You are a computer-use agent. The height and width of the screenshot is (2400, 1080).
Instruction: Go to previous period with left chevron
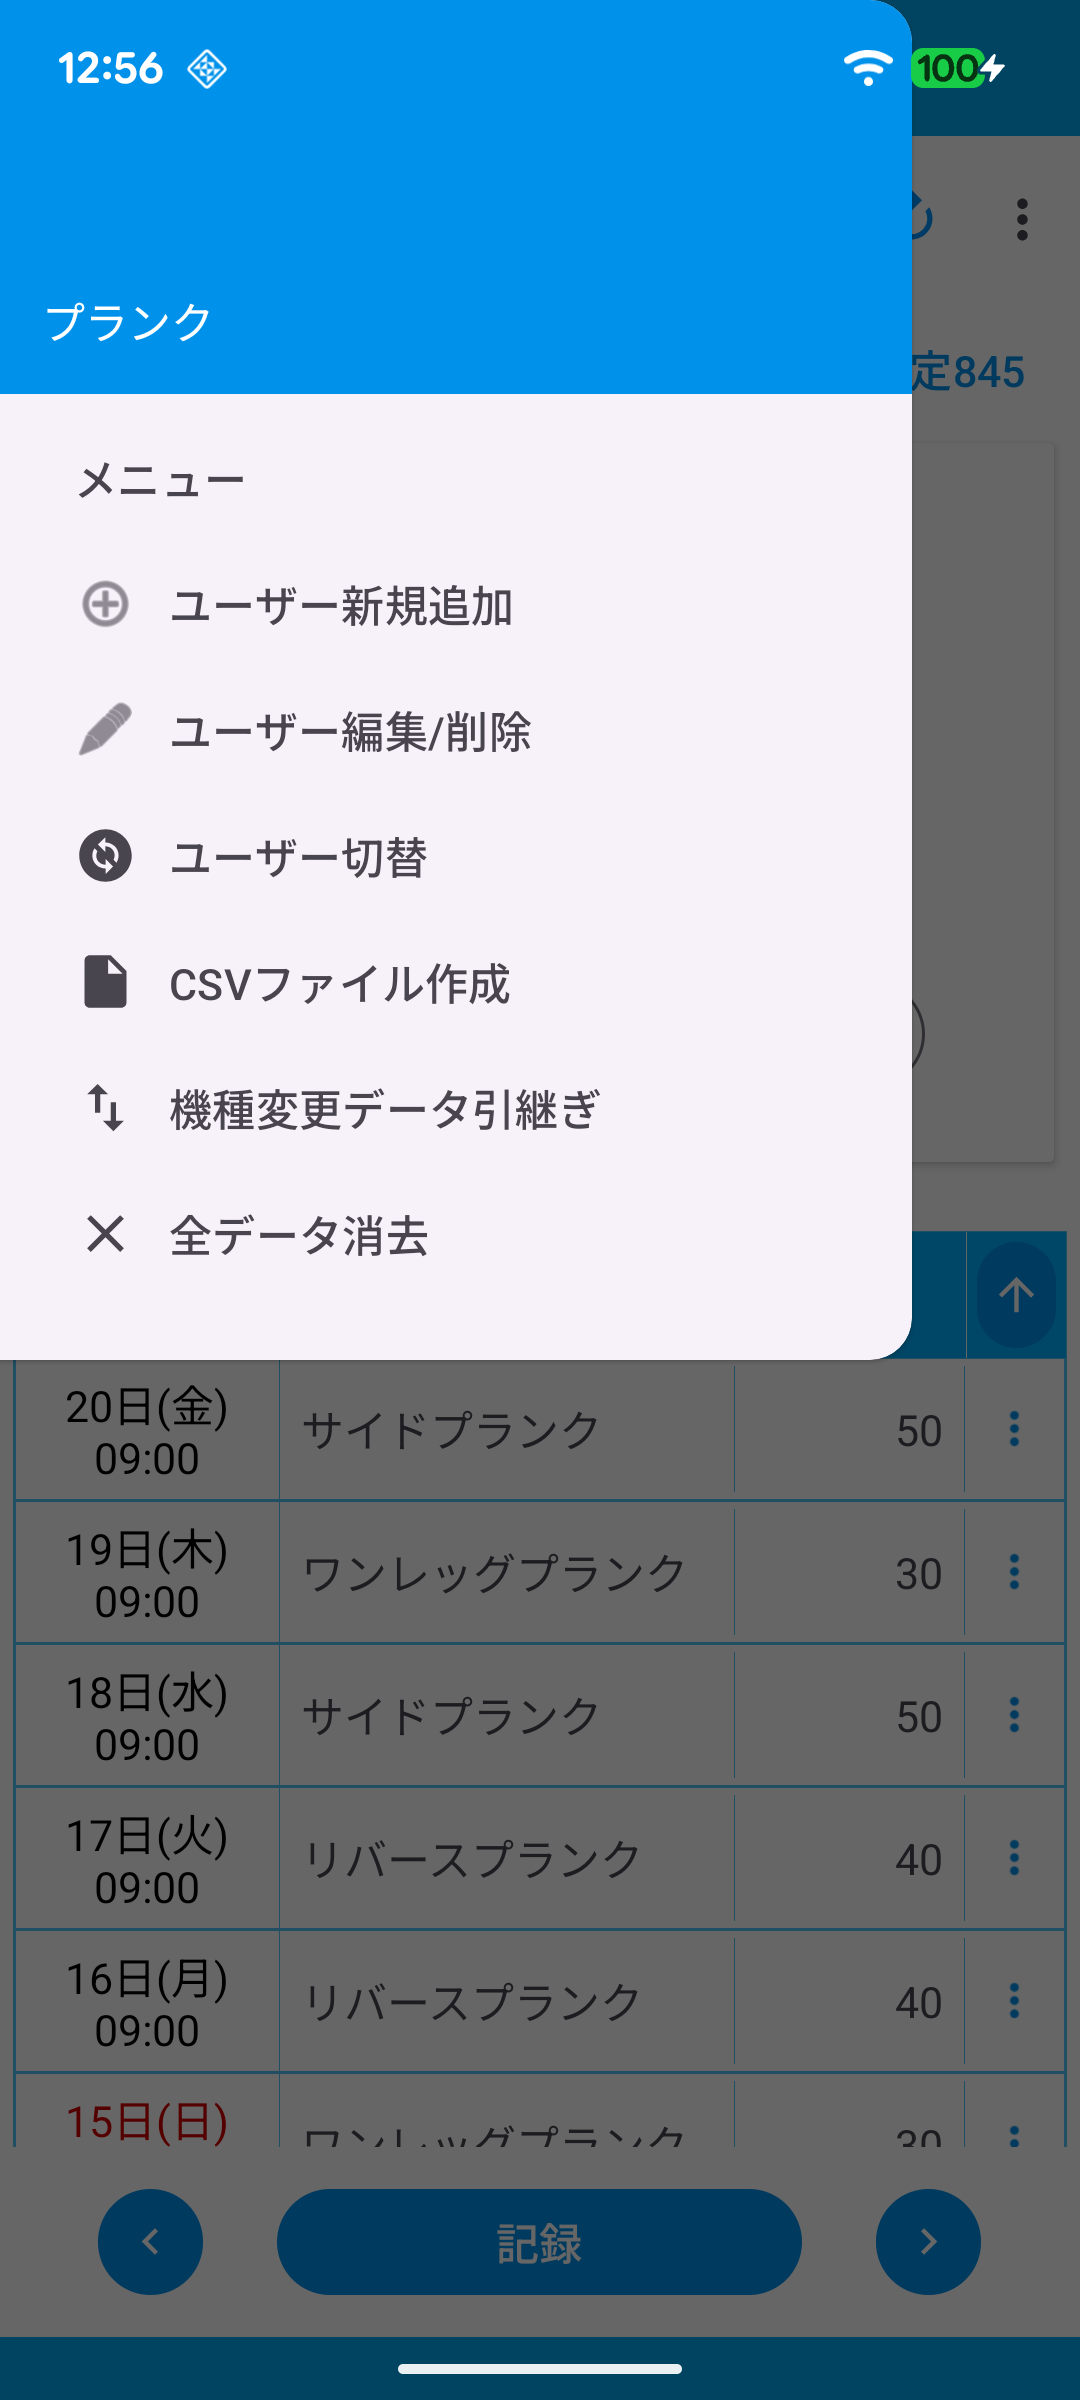(x=151, y=2242)
